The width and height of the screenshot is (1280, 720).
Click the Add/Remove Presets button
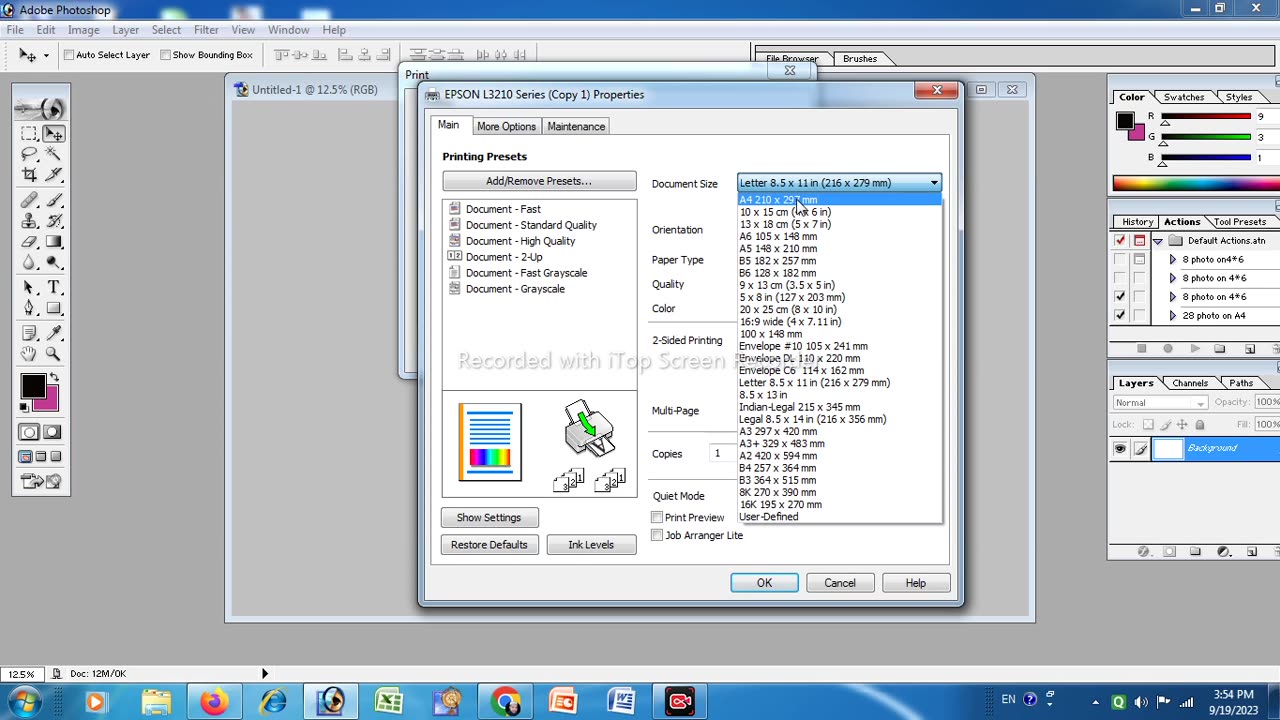(x=539, y=181)
